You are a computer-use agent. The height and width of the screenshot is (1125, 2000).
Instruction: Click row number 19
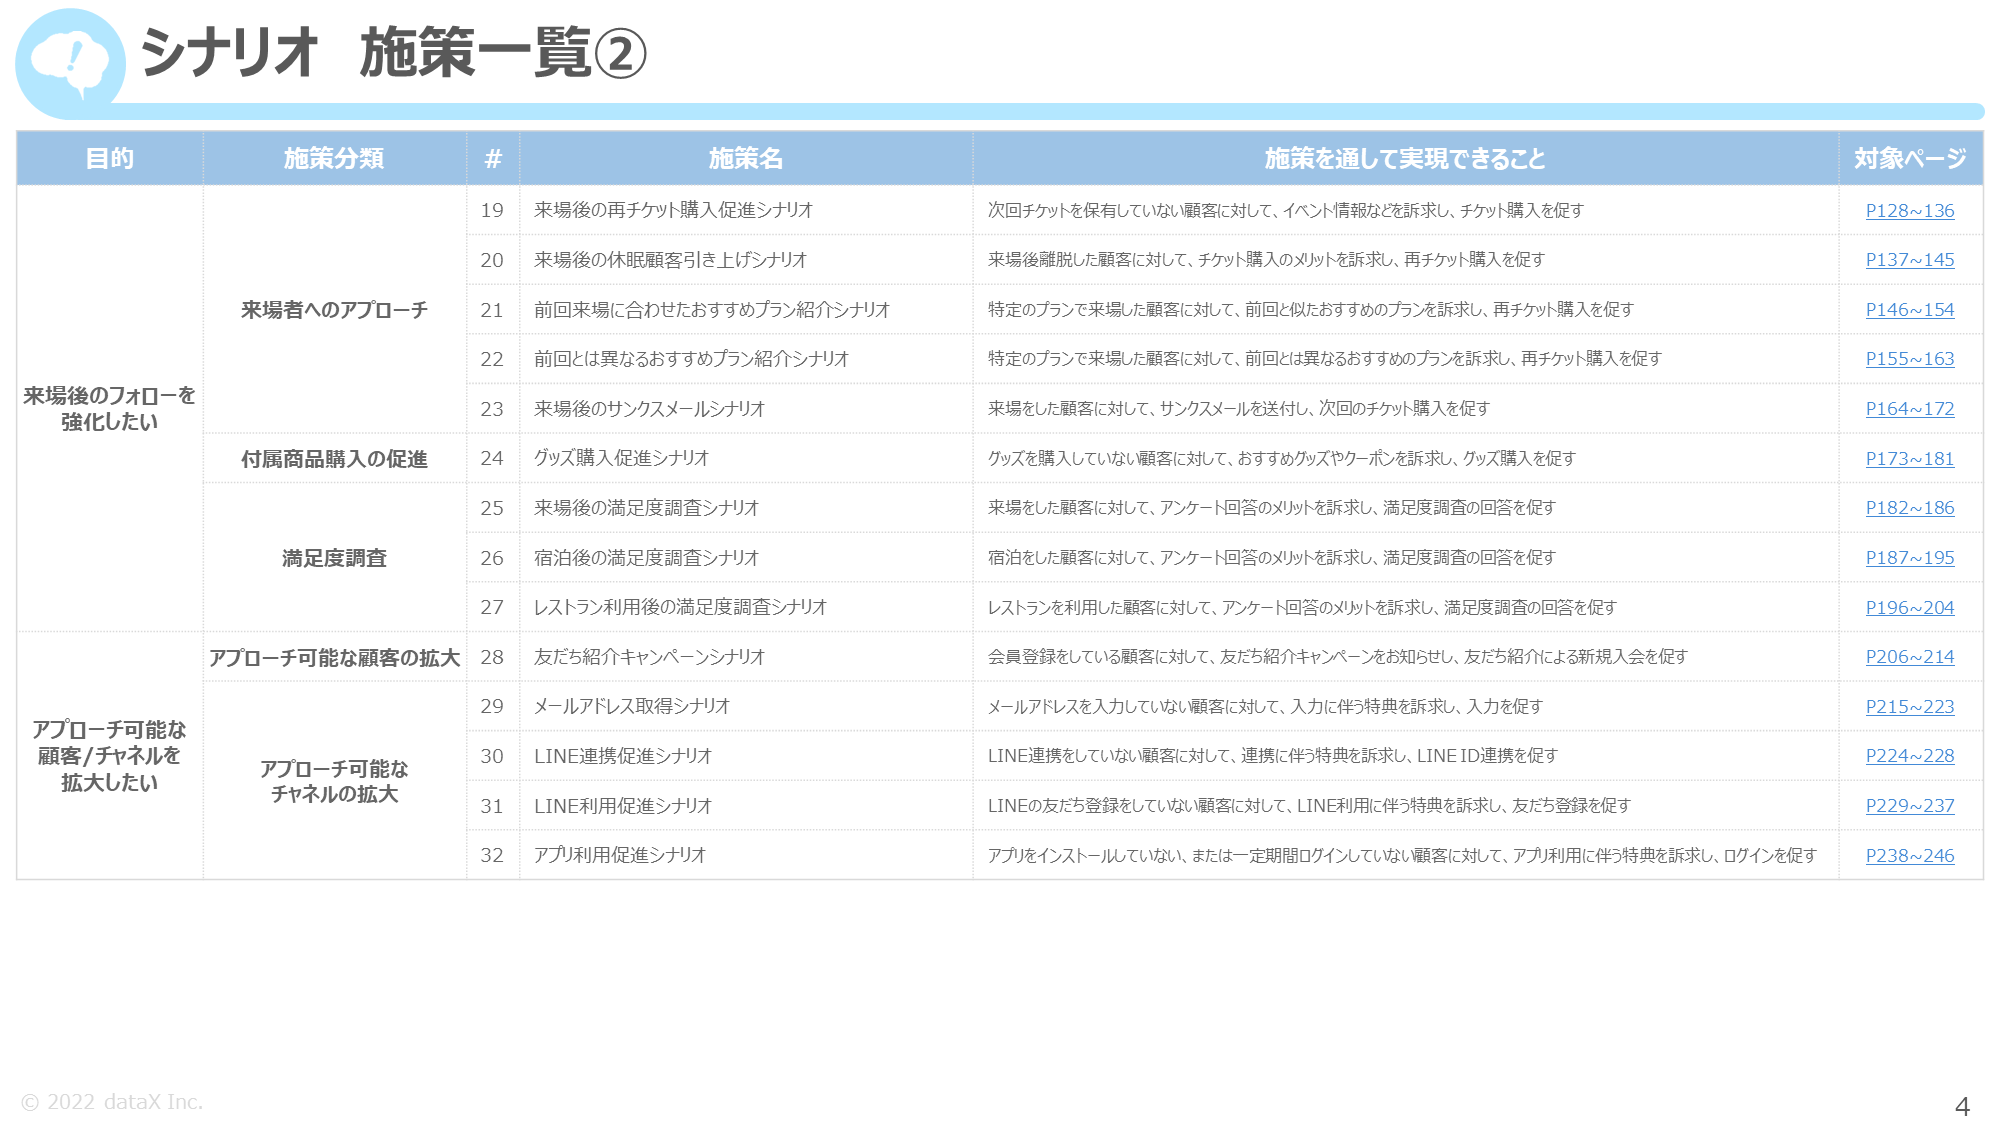(x=492, y=210)
